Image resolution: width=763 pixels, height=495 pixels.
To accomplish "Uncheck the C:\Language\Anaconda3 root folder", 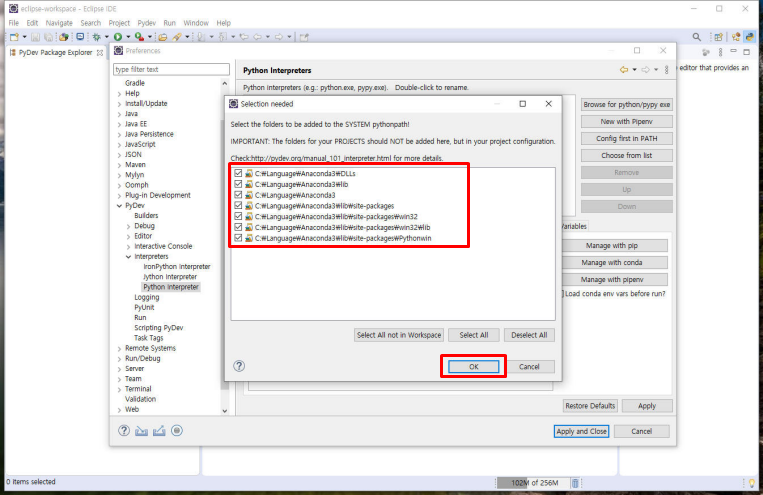I will (x=238, y=195).
